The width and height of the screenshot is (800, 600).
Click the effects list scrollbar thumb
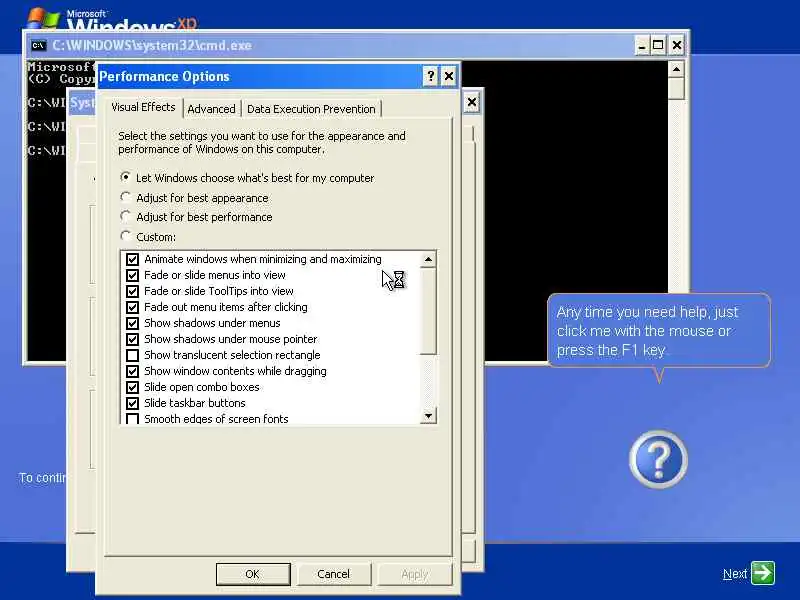pos(428,311)
